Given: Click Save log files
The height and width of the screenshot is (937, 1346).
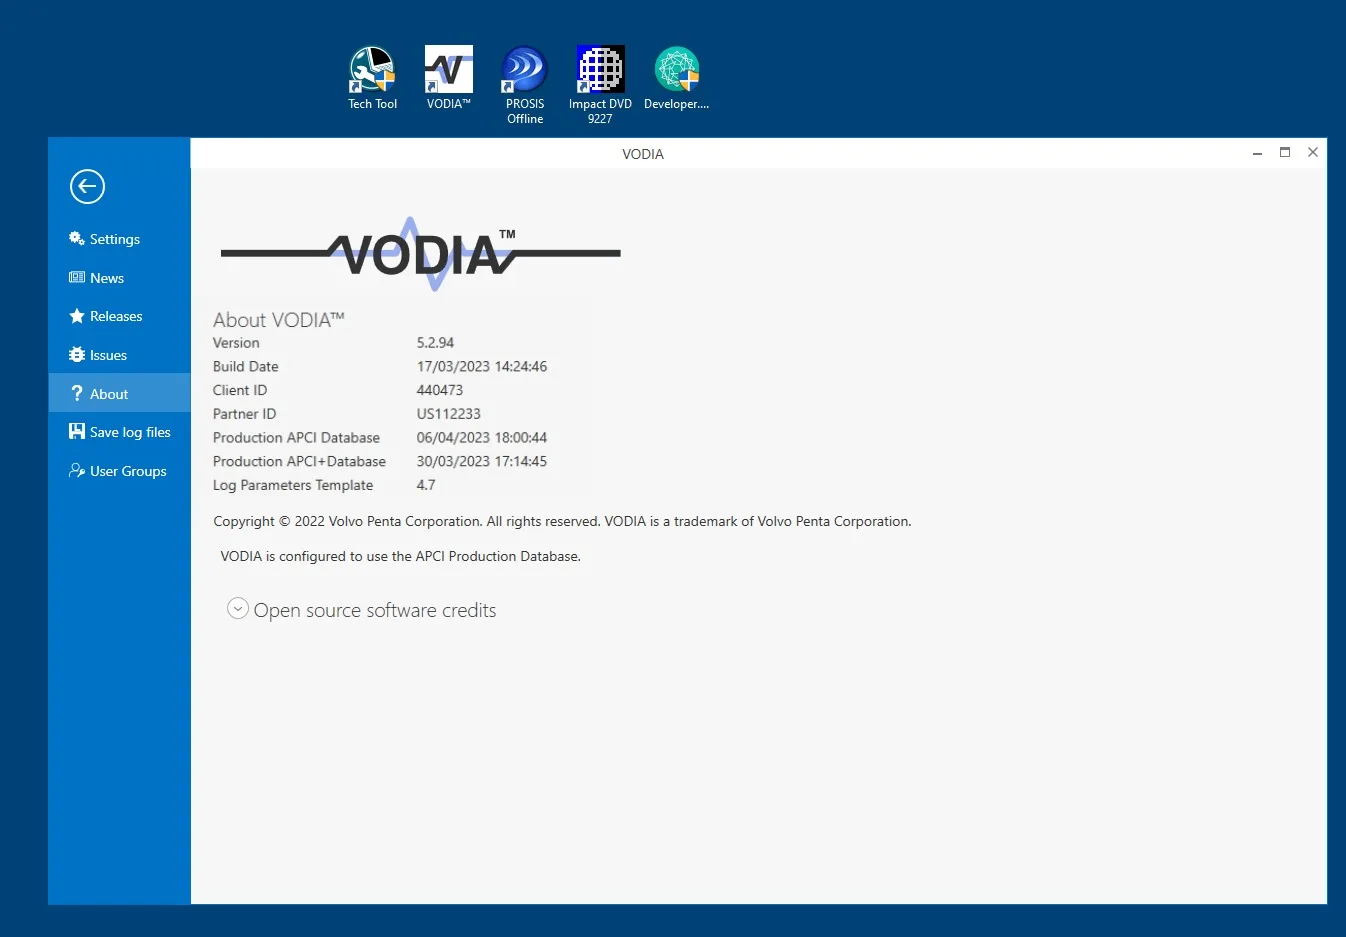Looking at the screenshot, I should click(130, 432).
